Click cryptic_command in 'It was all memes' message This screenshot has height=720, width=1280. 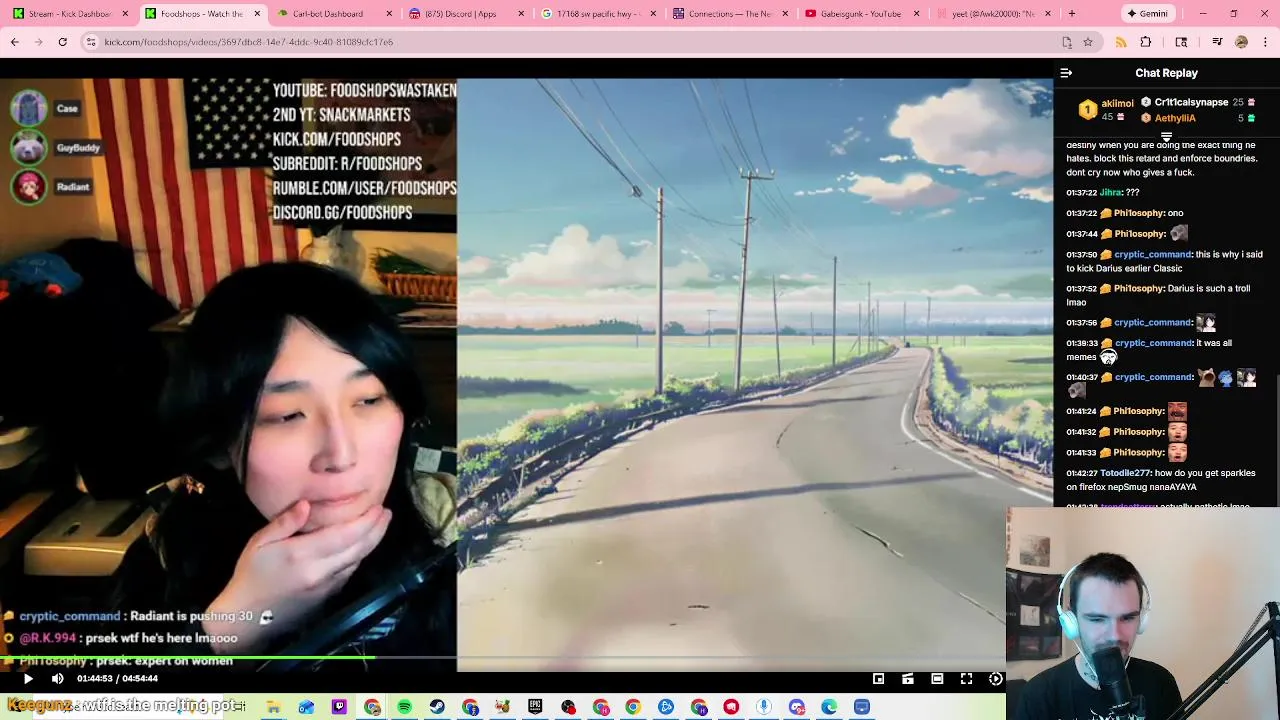click(1153, 343)
